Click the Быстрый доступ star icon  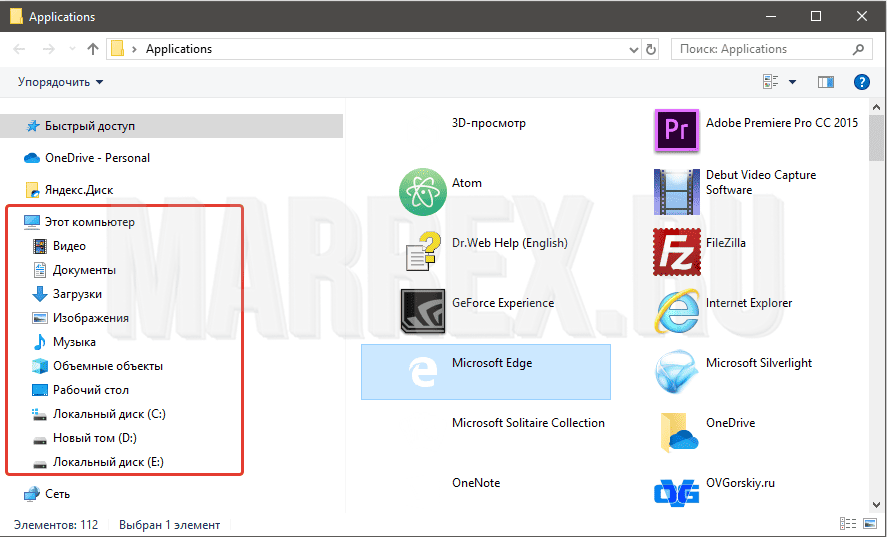33,126
